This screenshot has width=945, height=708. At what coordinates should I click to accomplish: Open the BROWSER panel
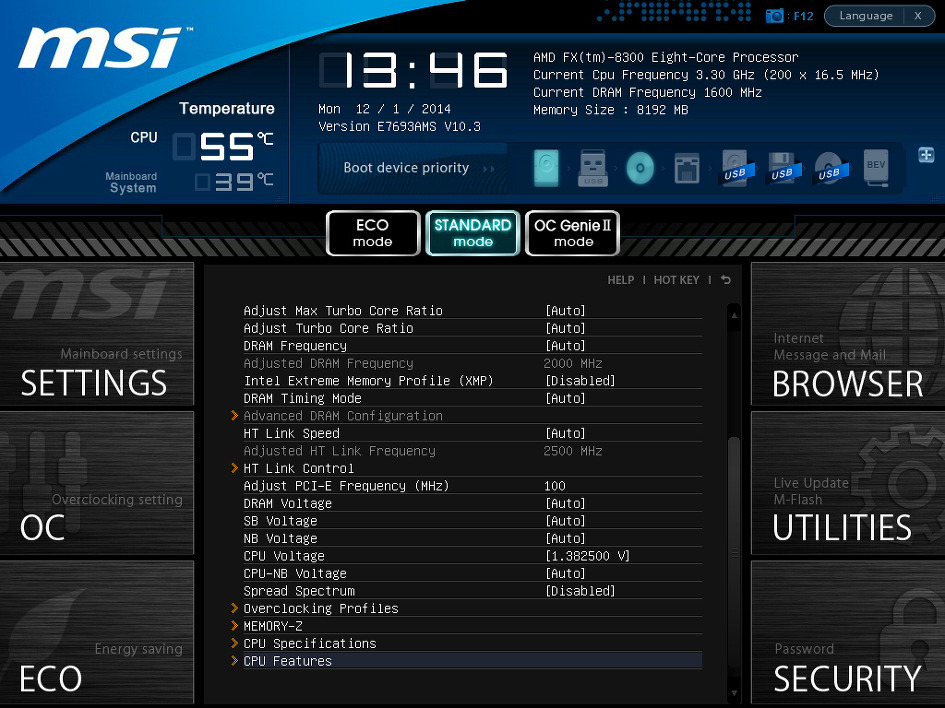[x=848, y=334]
